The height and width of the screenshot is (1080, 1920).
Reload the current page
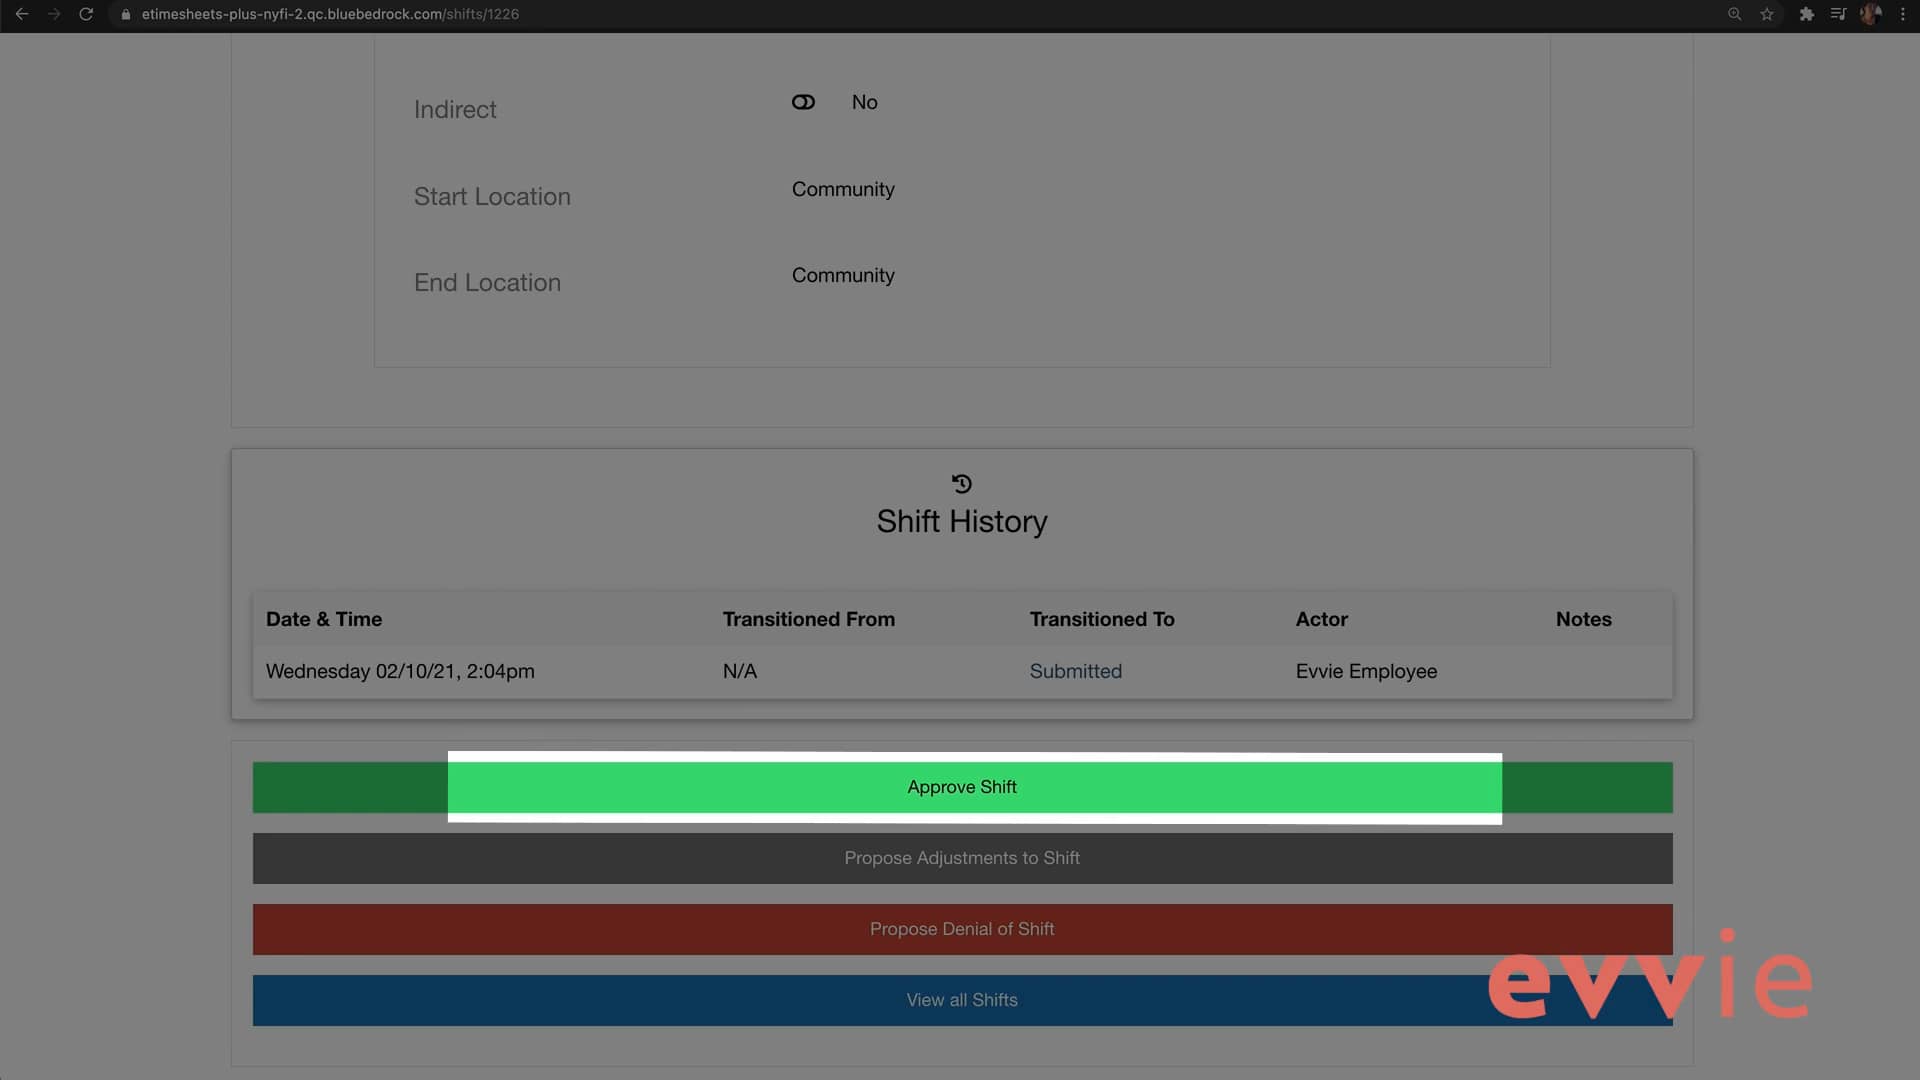point(87,14)
